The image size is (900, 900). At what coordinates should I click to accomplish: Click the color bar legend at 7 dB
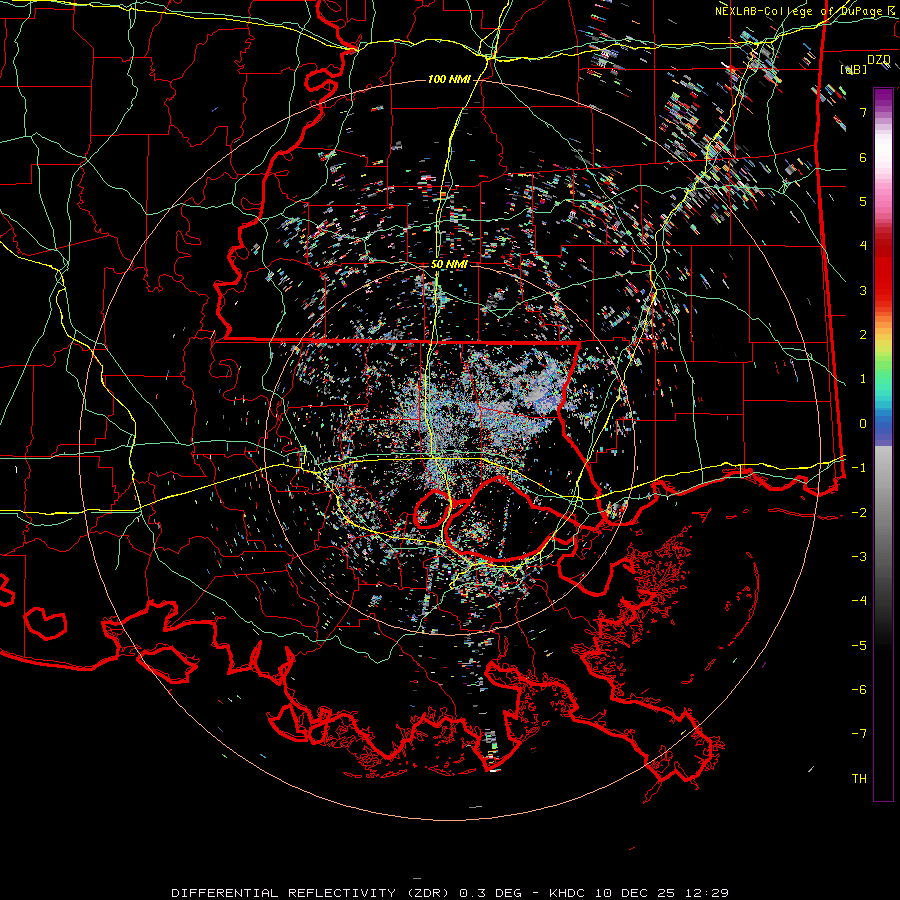click(883, 112)
